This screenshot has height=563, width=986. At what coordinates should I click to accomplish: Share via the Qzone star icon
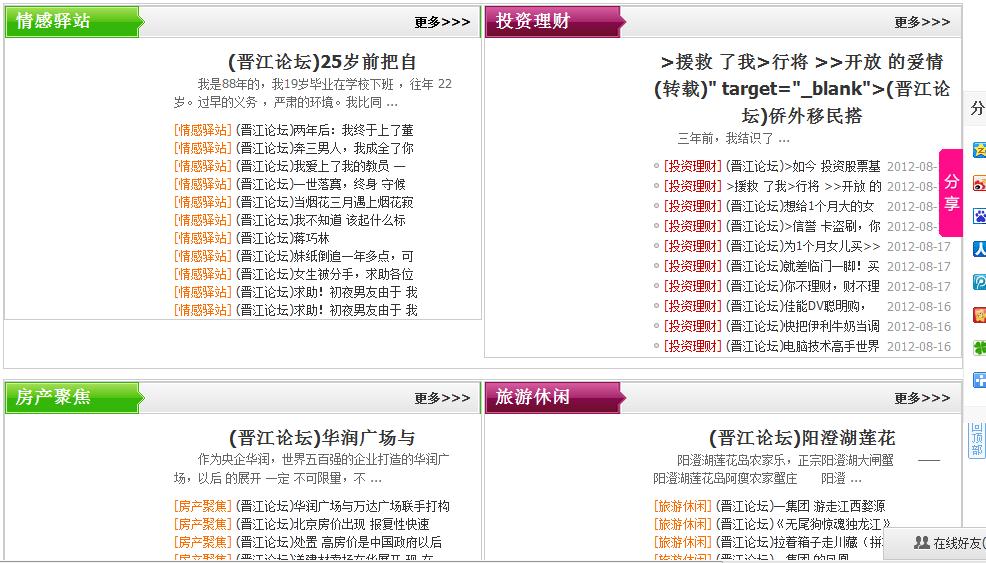click(x=980, y=150)
